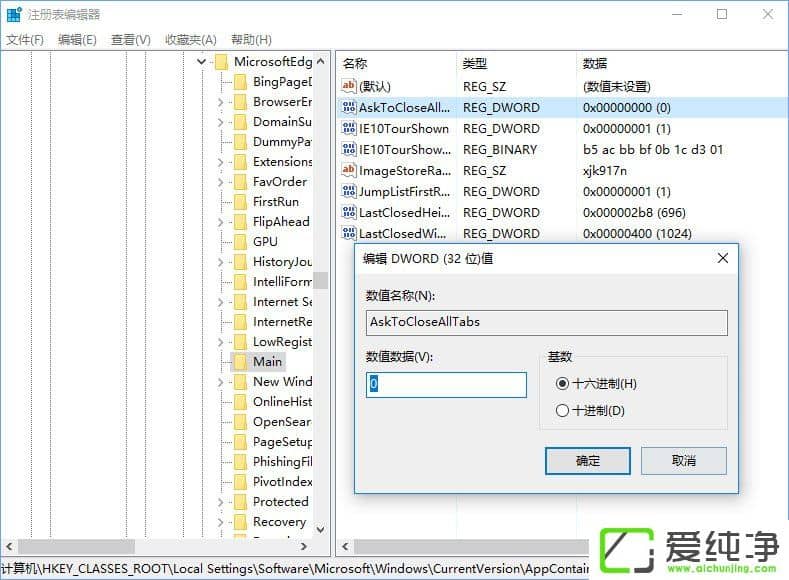
Task: Click the DWORD icon beside LastClosedWi...
Action: point(349,233)
